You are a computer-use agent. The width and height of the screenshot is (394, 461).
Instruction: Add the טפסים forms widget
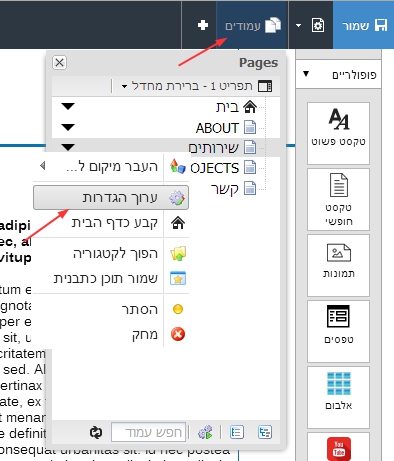(x=338, y=331)
